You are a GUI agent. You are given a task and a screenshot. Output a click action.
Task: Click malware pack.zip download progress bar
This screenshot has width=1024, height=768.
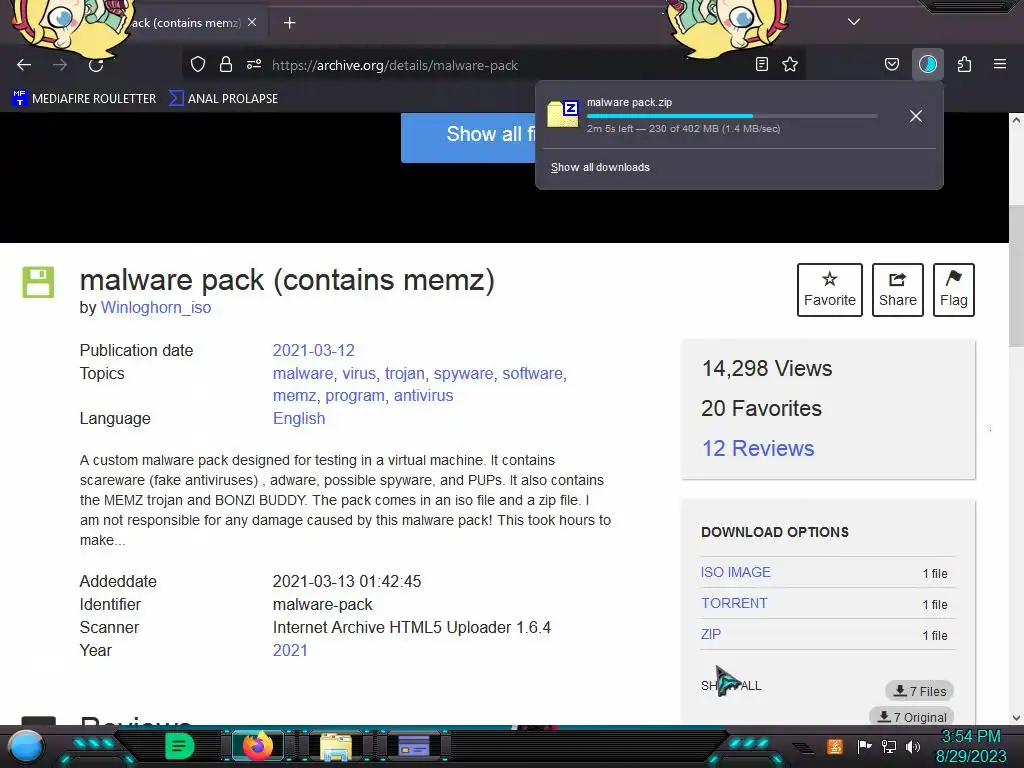click(731, 116)
